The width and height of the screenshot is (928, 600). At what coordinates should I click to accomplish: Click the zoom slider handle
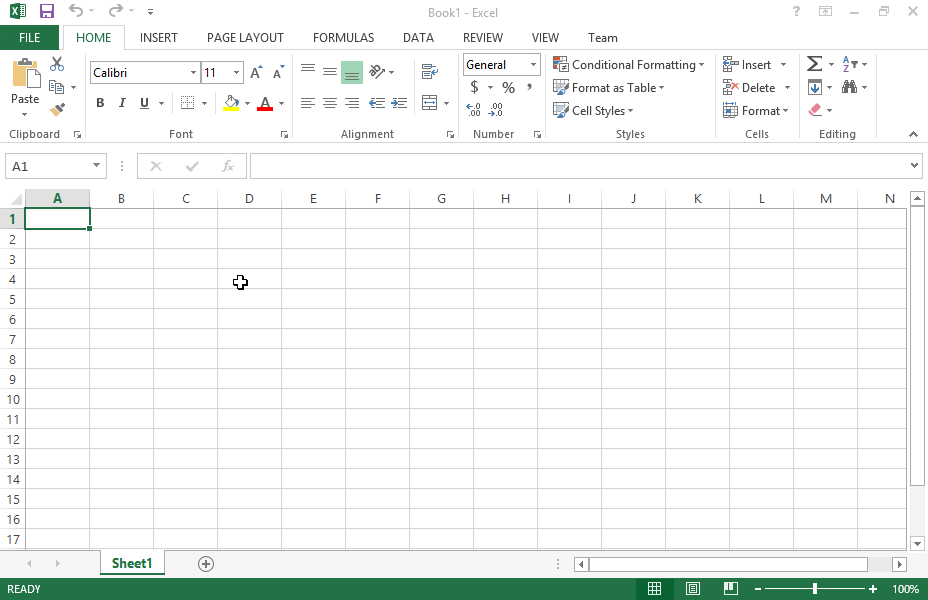(815, 589)
